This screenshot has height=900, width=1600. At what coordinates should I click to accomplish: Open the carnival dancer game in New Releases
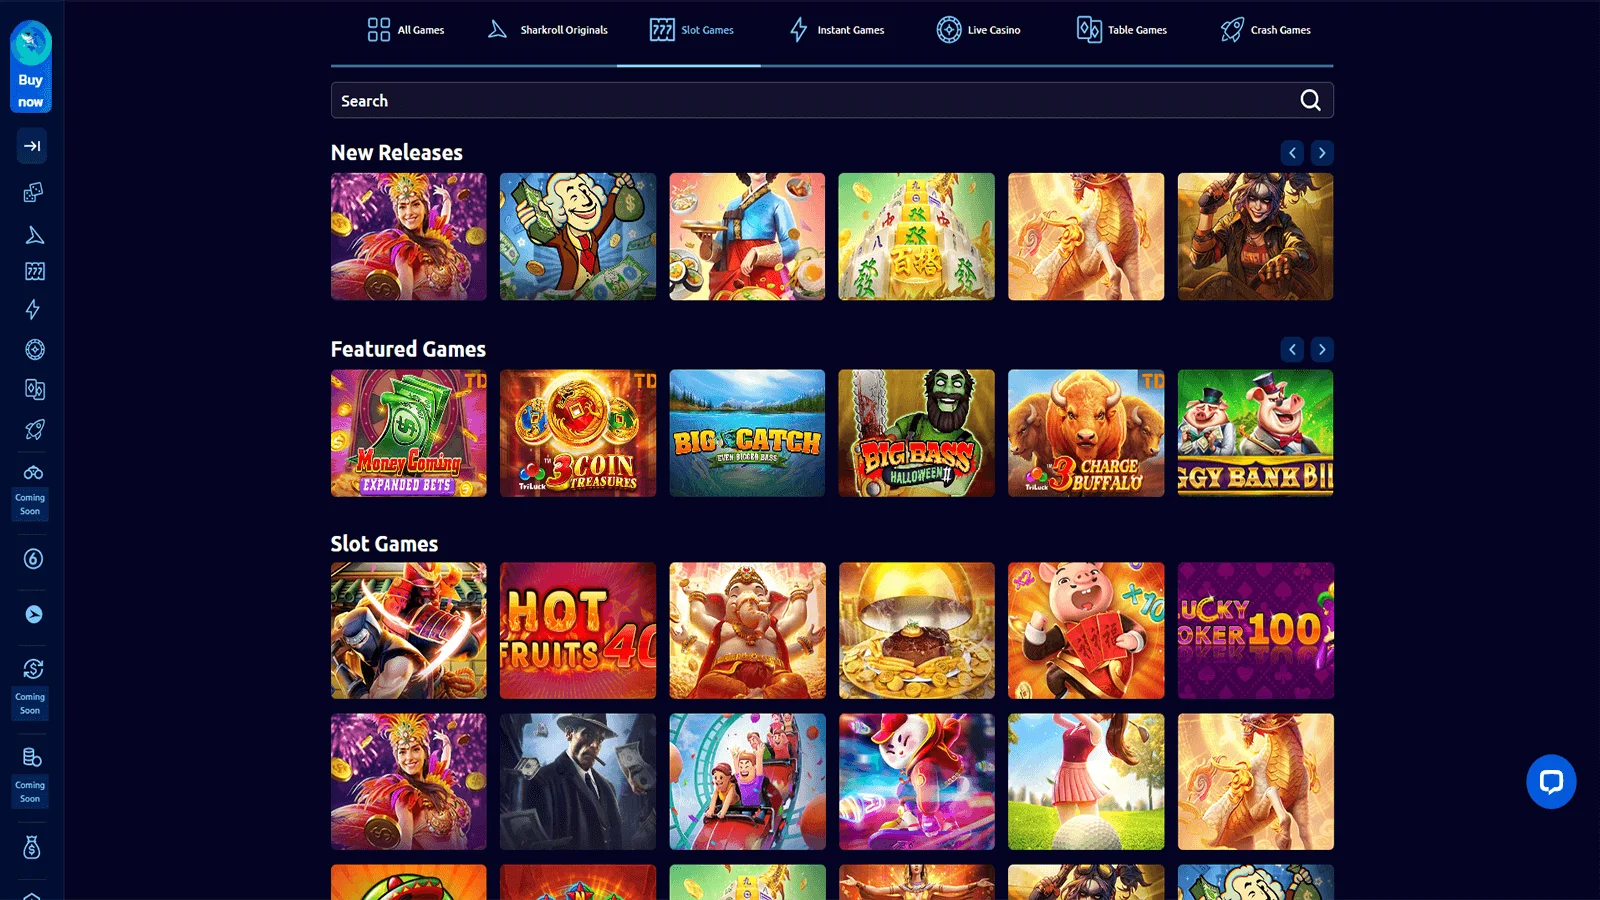coord(409,237)
